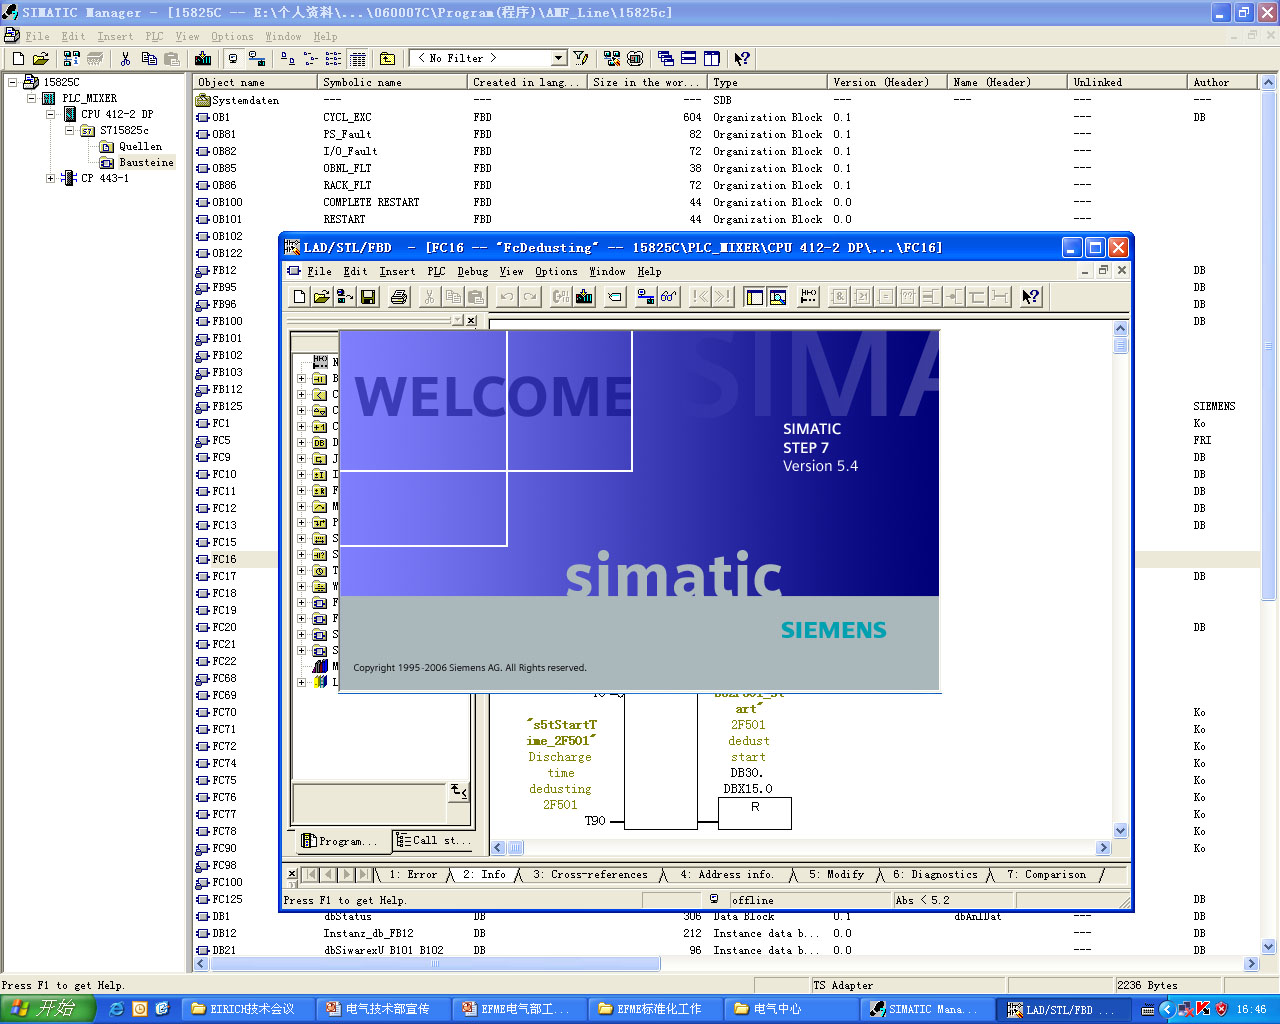Click Open Project icon in SIMATIC Manager toolbar
The image size is (1280, 1024).
(x=41, y=59)
